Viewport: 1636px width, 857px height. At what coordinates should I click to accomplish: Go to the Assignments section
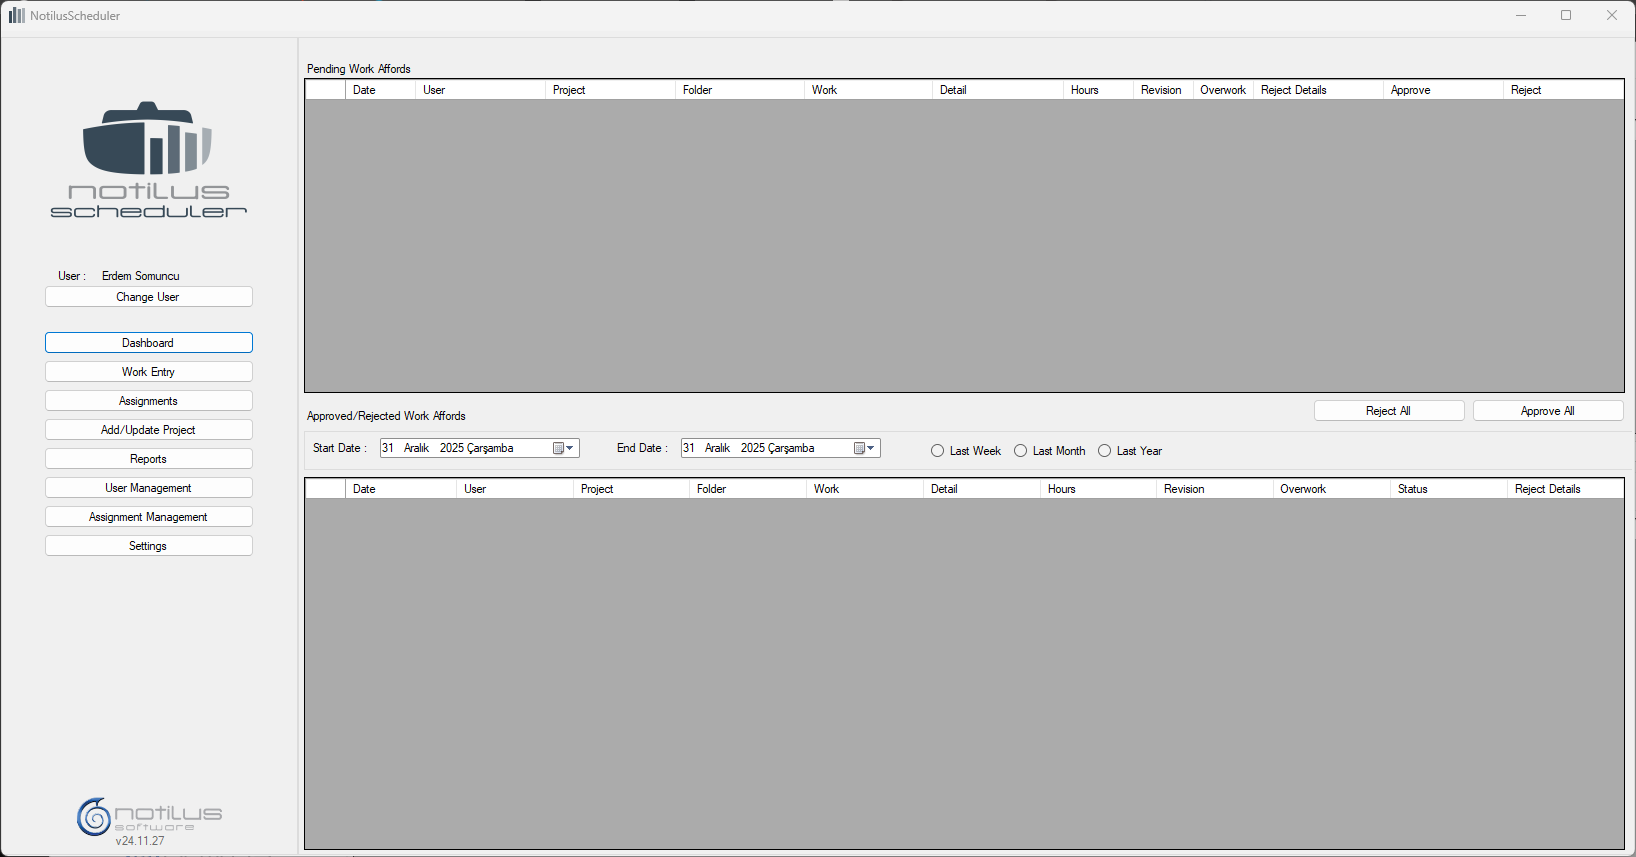pos(148,401)
